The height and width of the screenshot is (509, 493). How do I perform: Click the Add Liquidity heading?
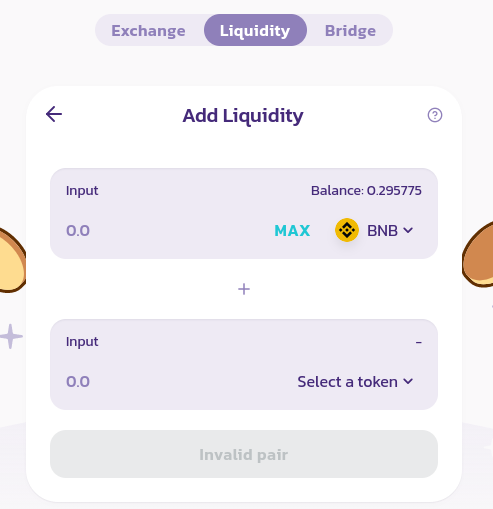243,116
